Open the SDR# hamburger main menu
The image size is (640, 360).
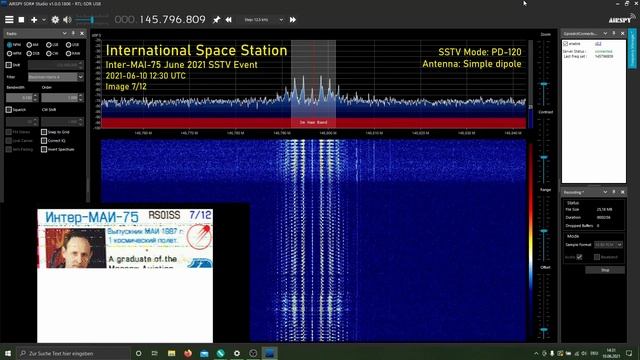[9, 20]
